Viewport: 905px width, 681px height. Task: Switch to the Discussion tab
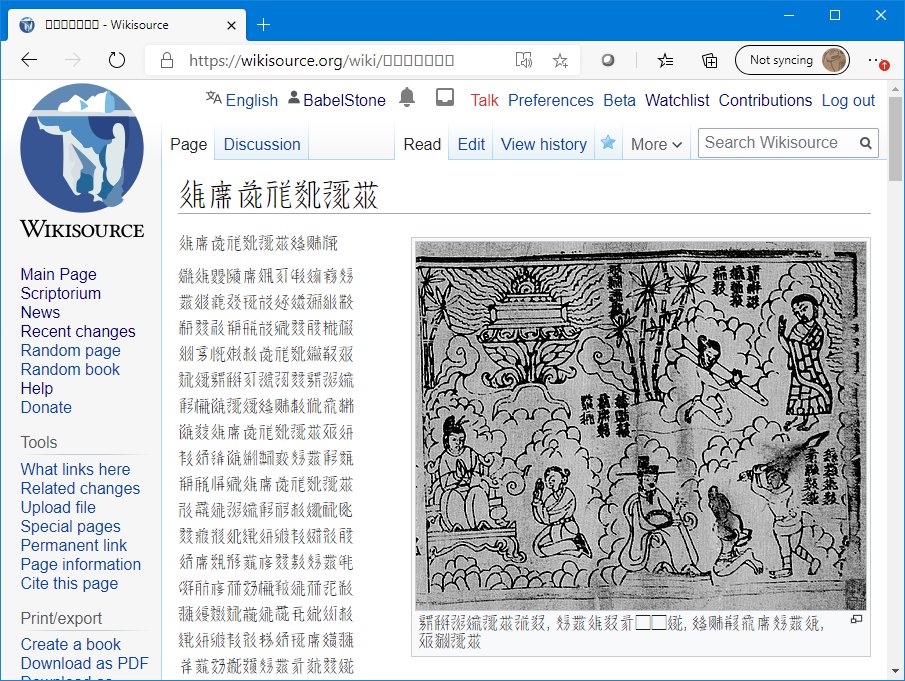(262, 144)
